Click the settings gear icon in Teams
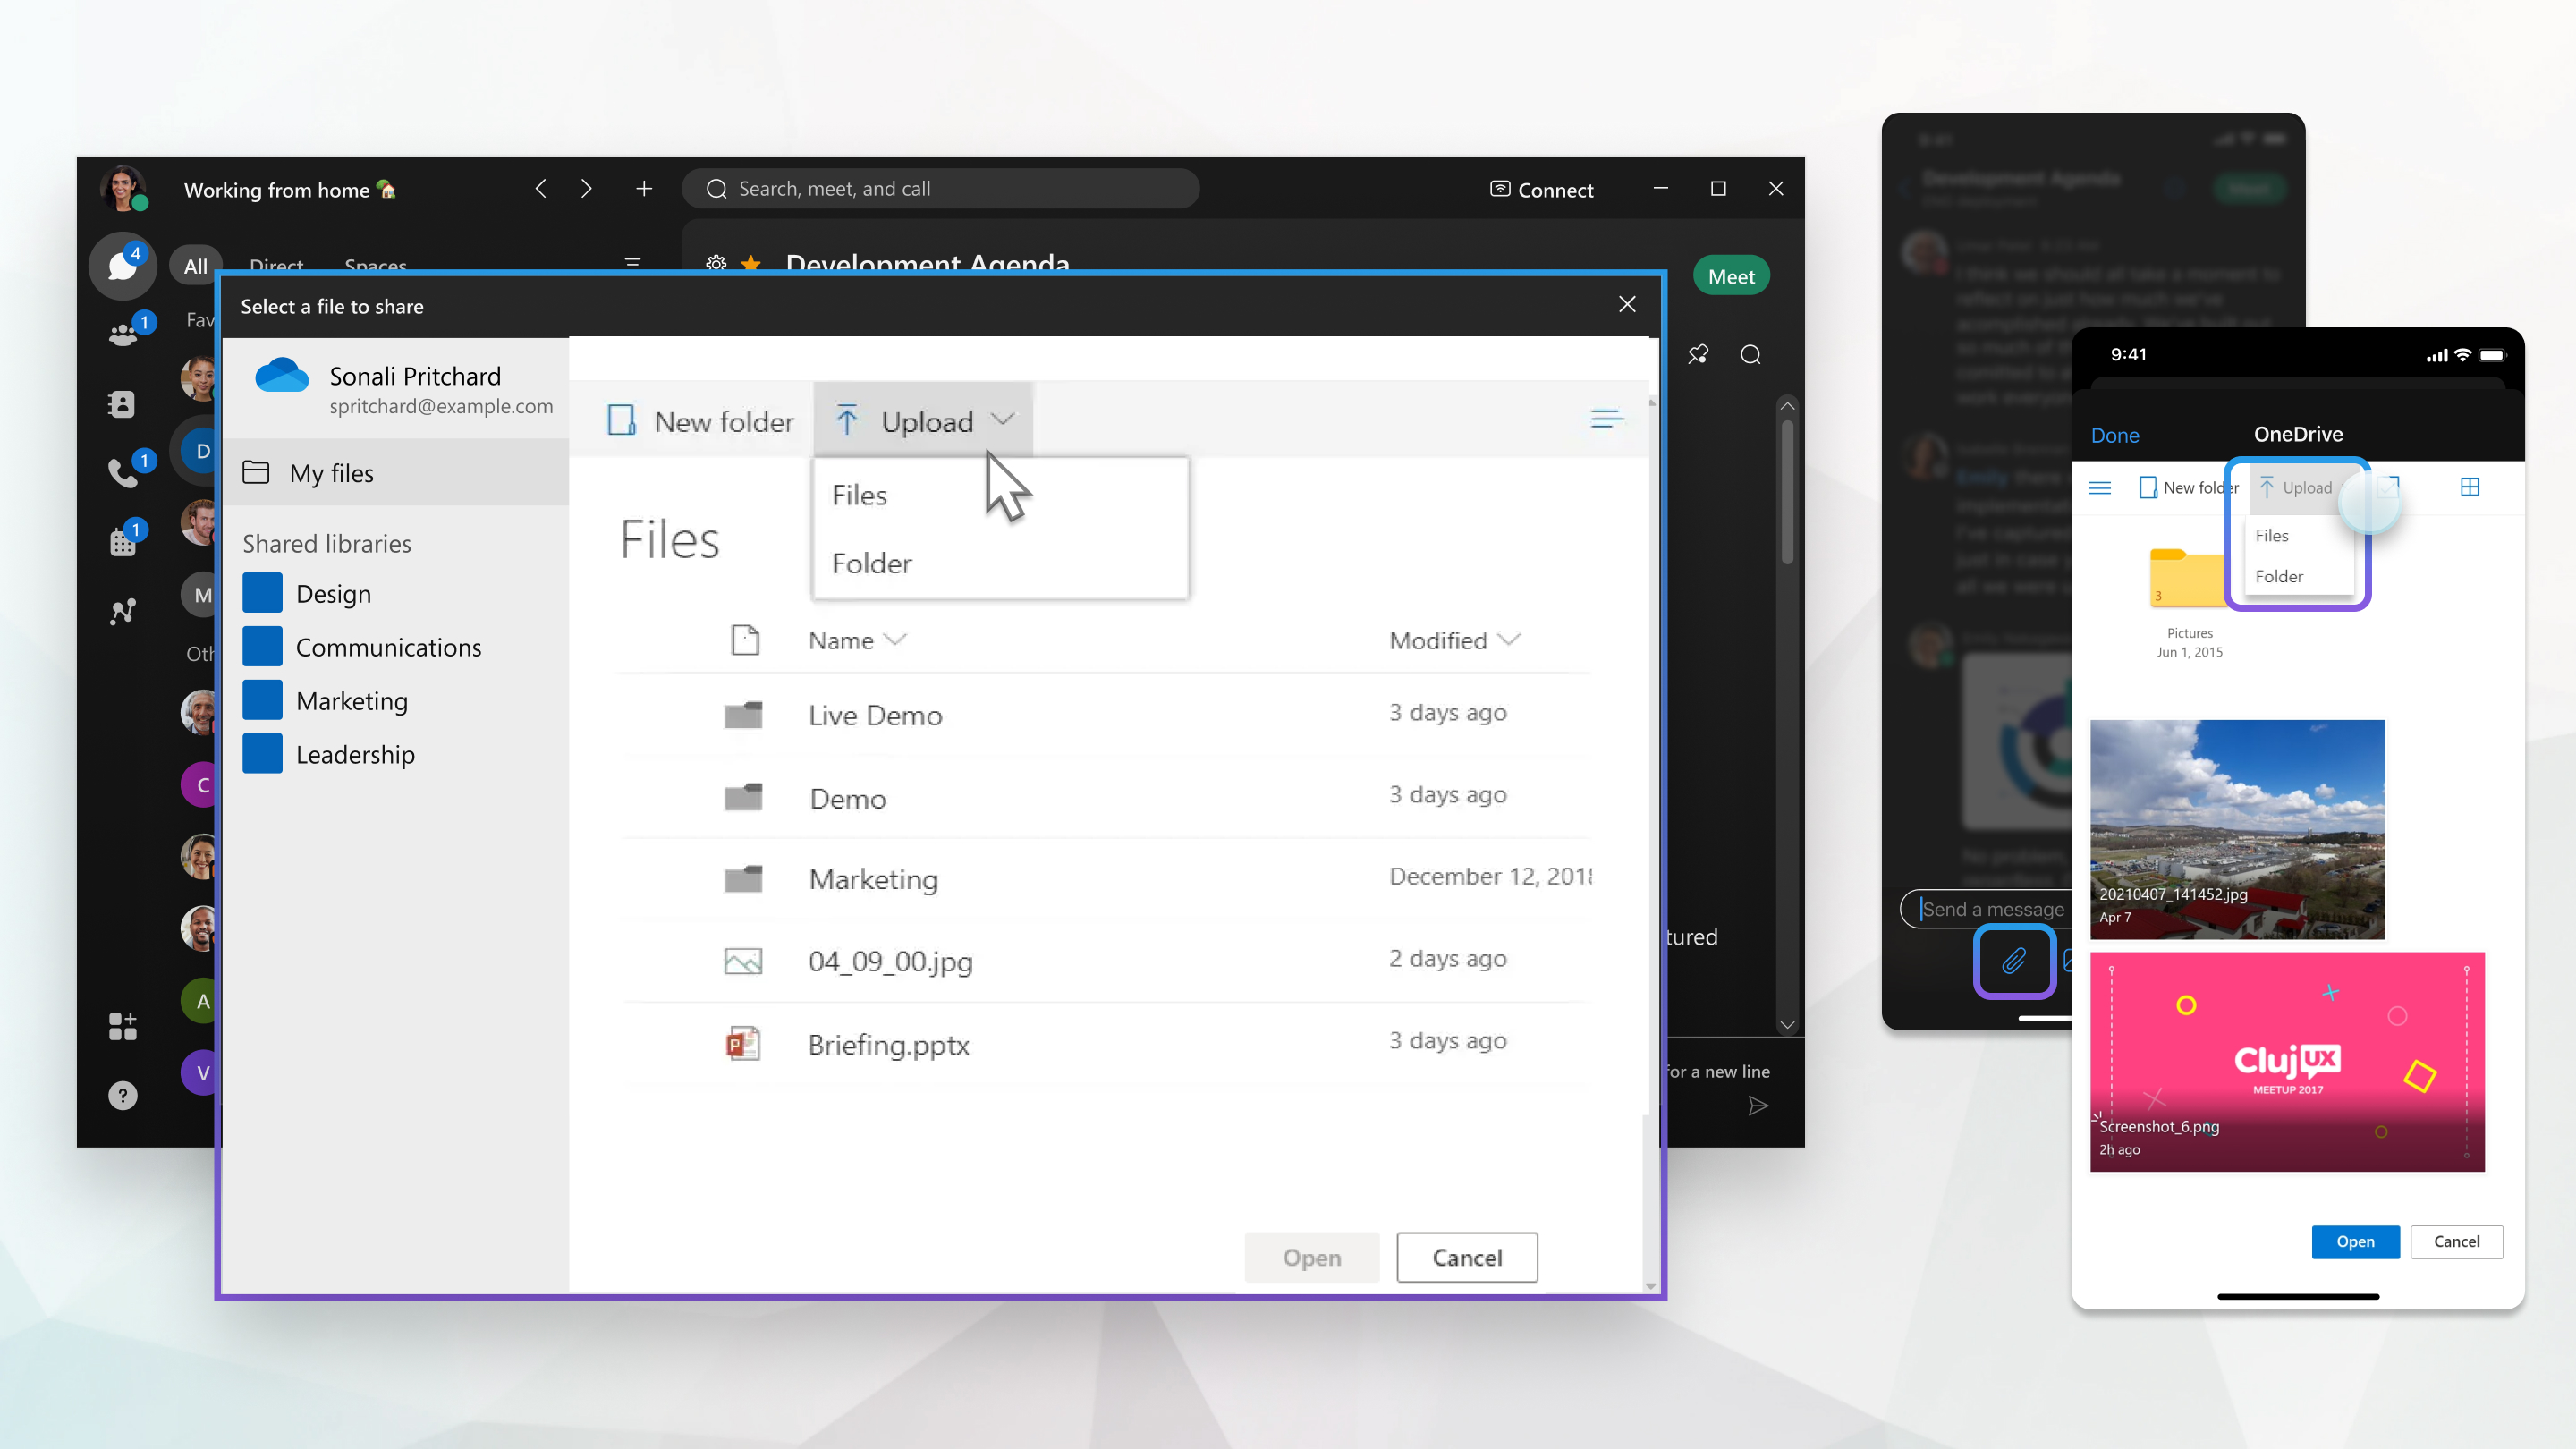The width and height of the screenshot is (2576, 1449). point(716,264)
